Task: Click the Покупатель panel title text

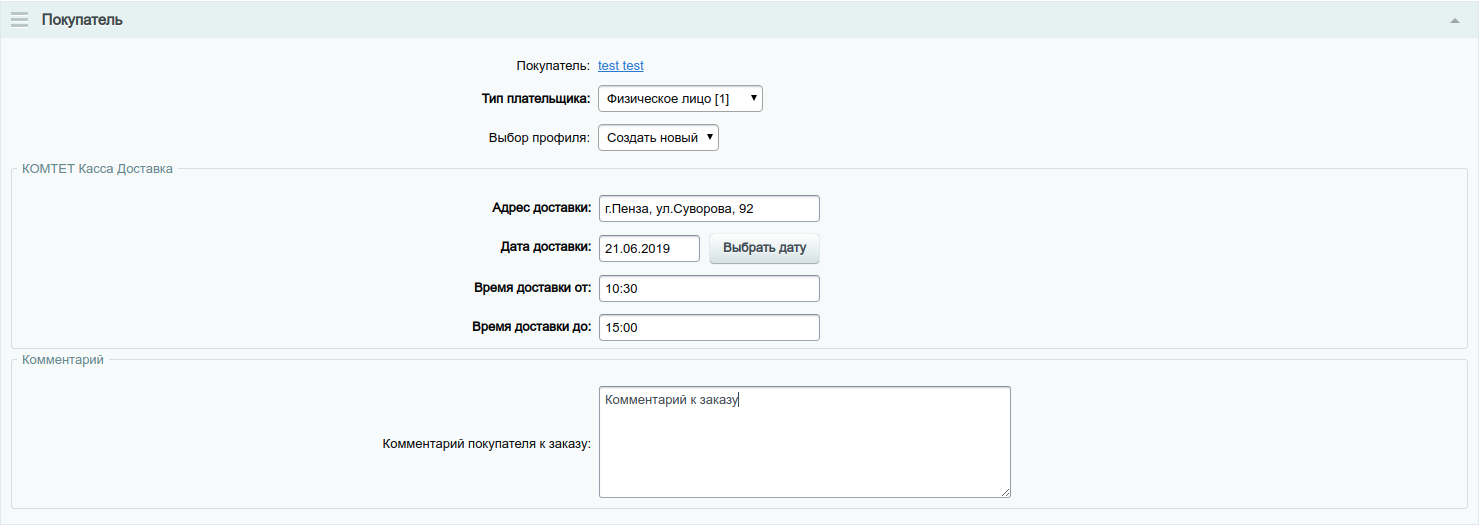Action: click(x=82, y=20)
